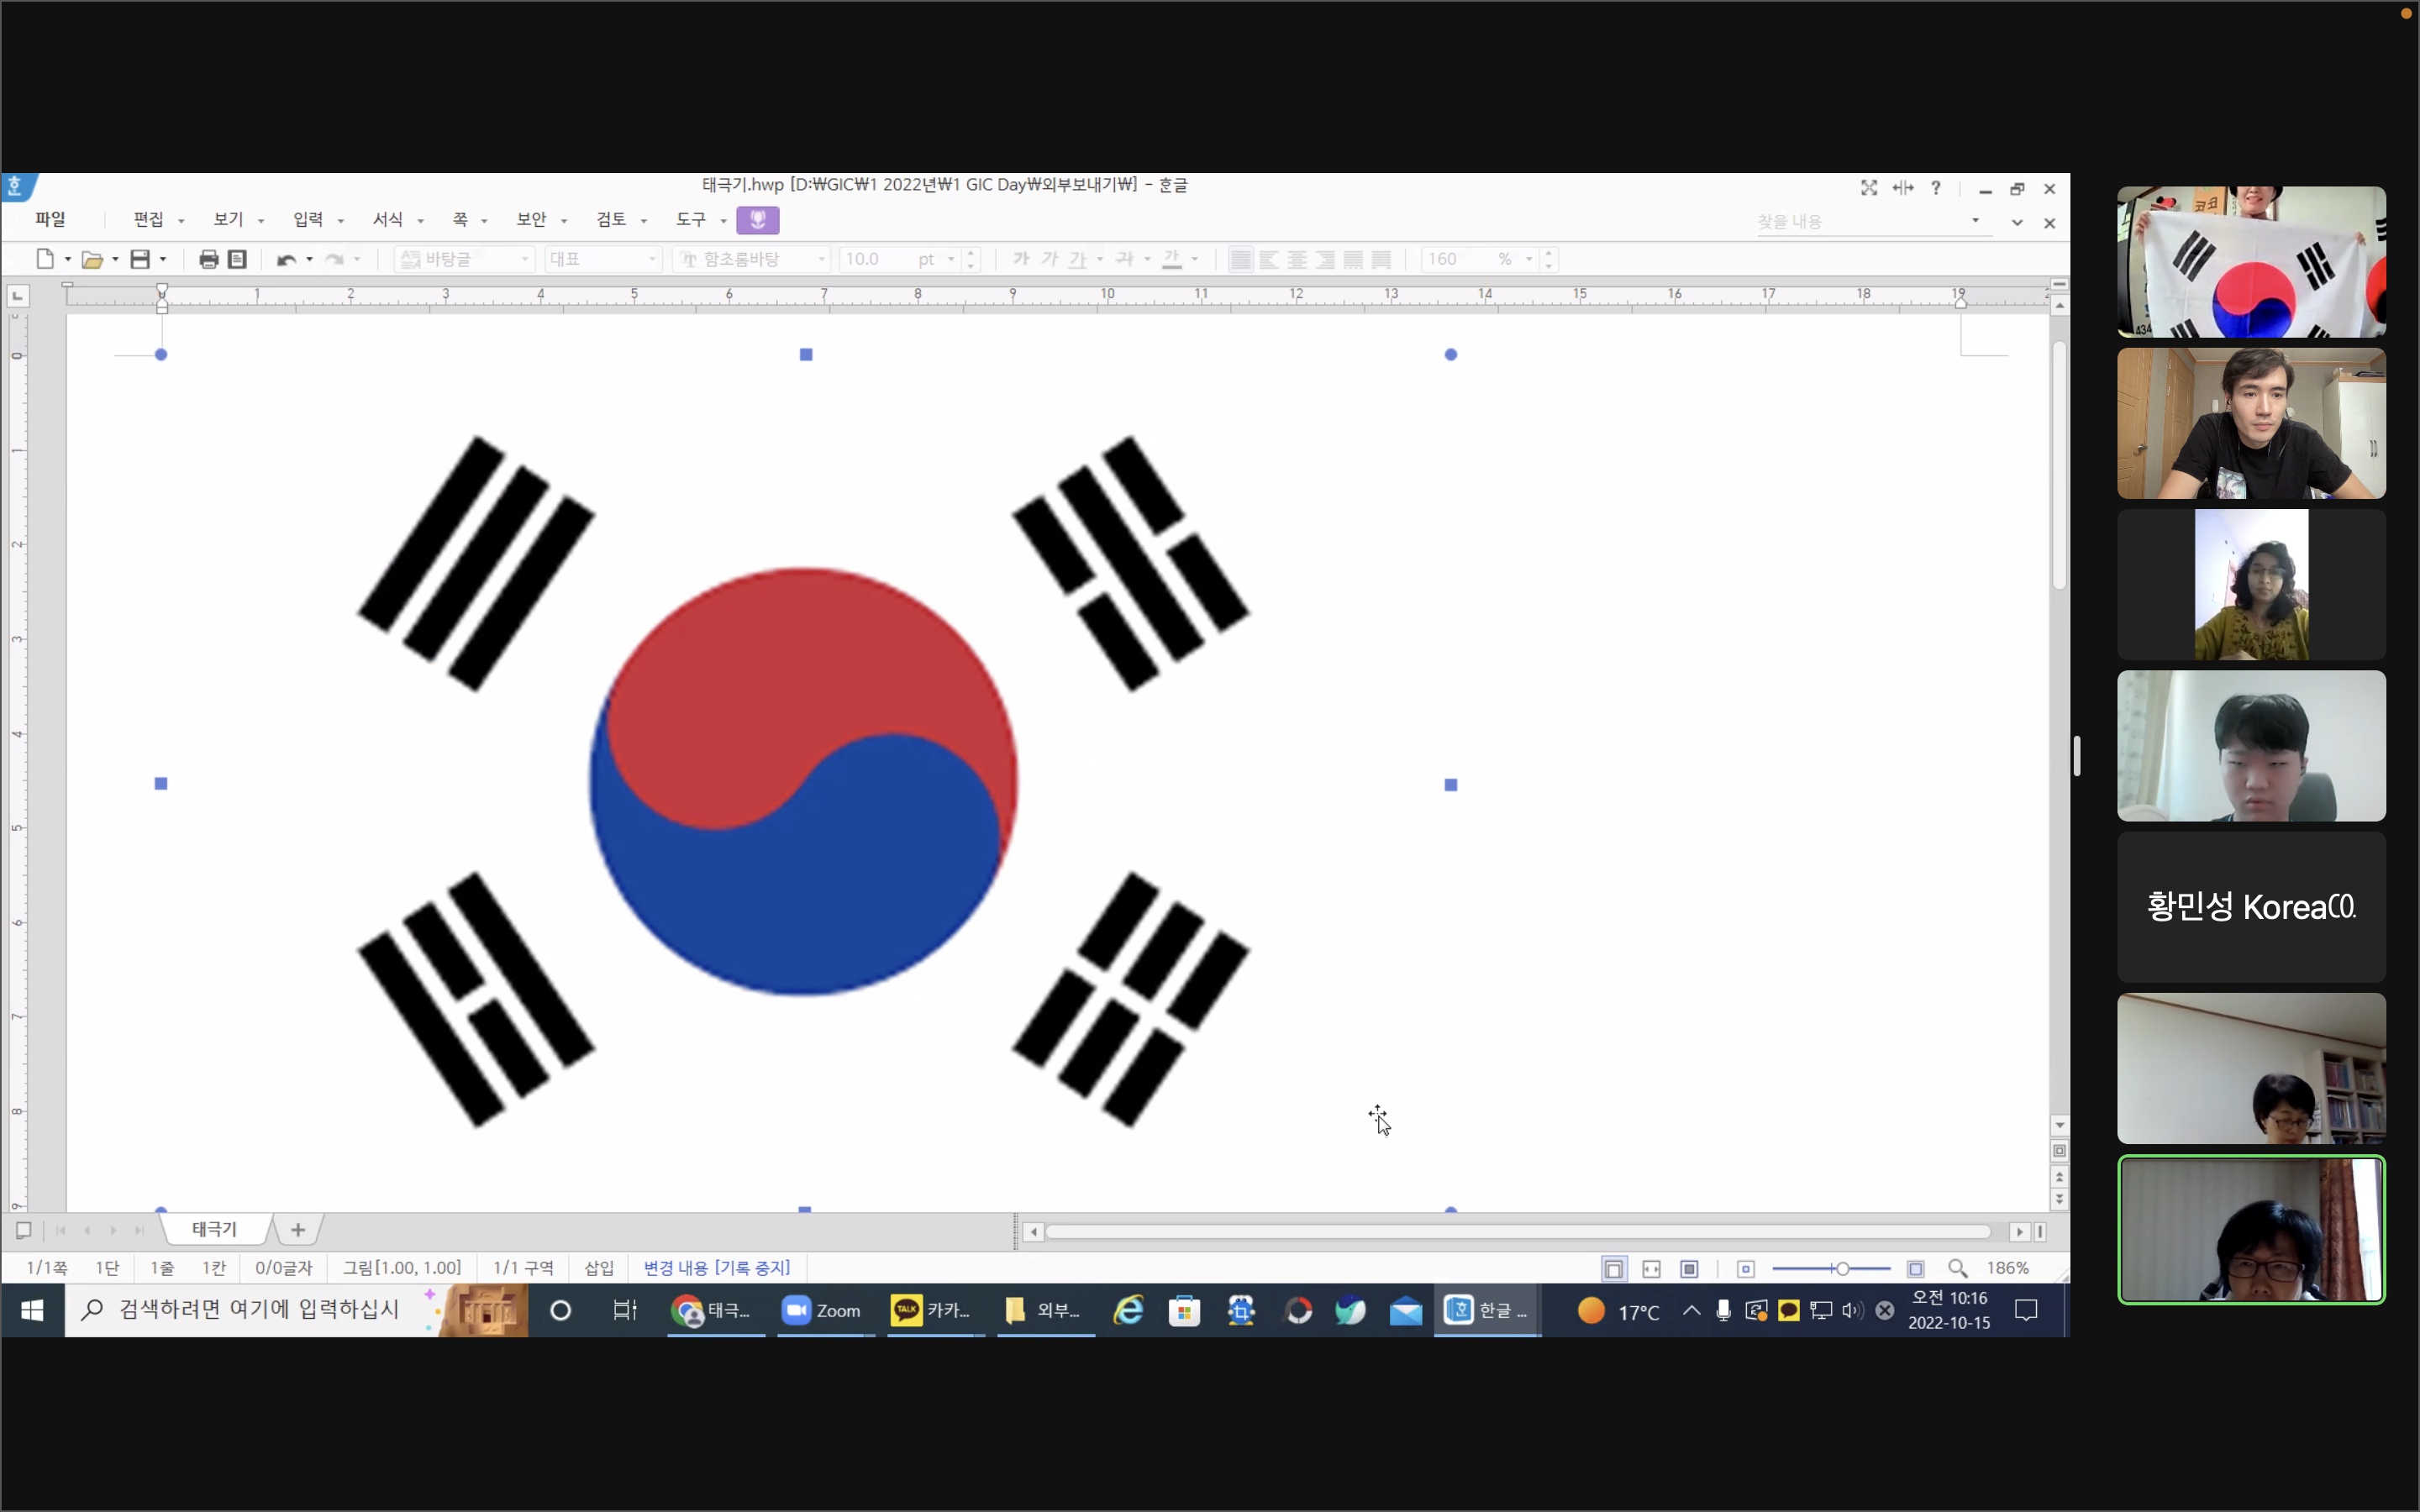Click the 검토 menu label
Screen dimensions: 2420x1512
tap(611, 219)
